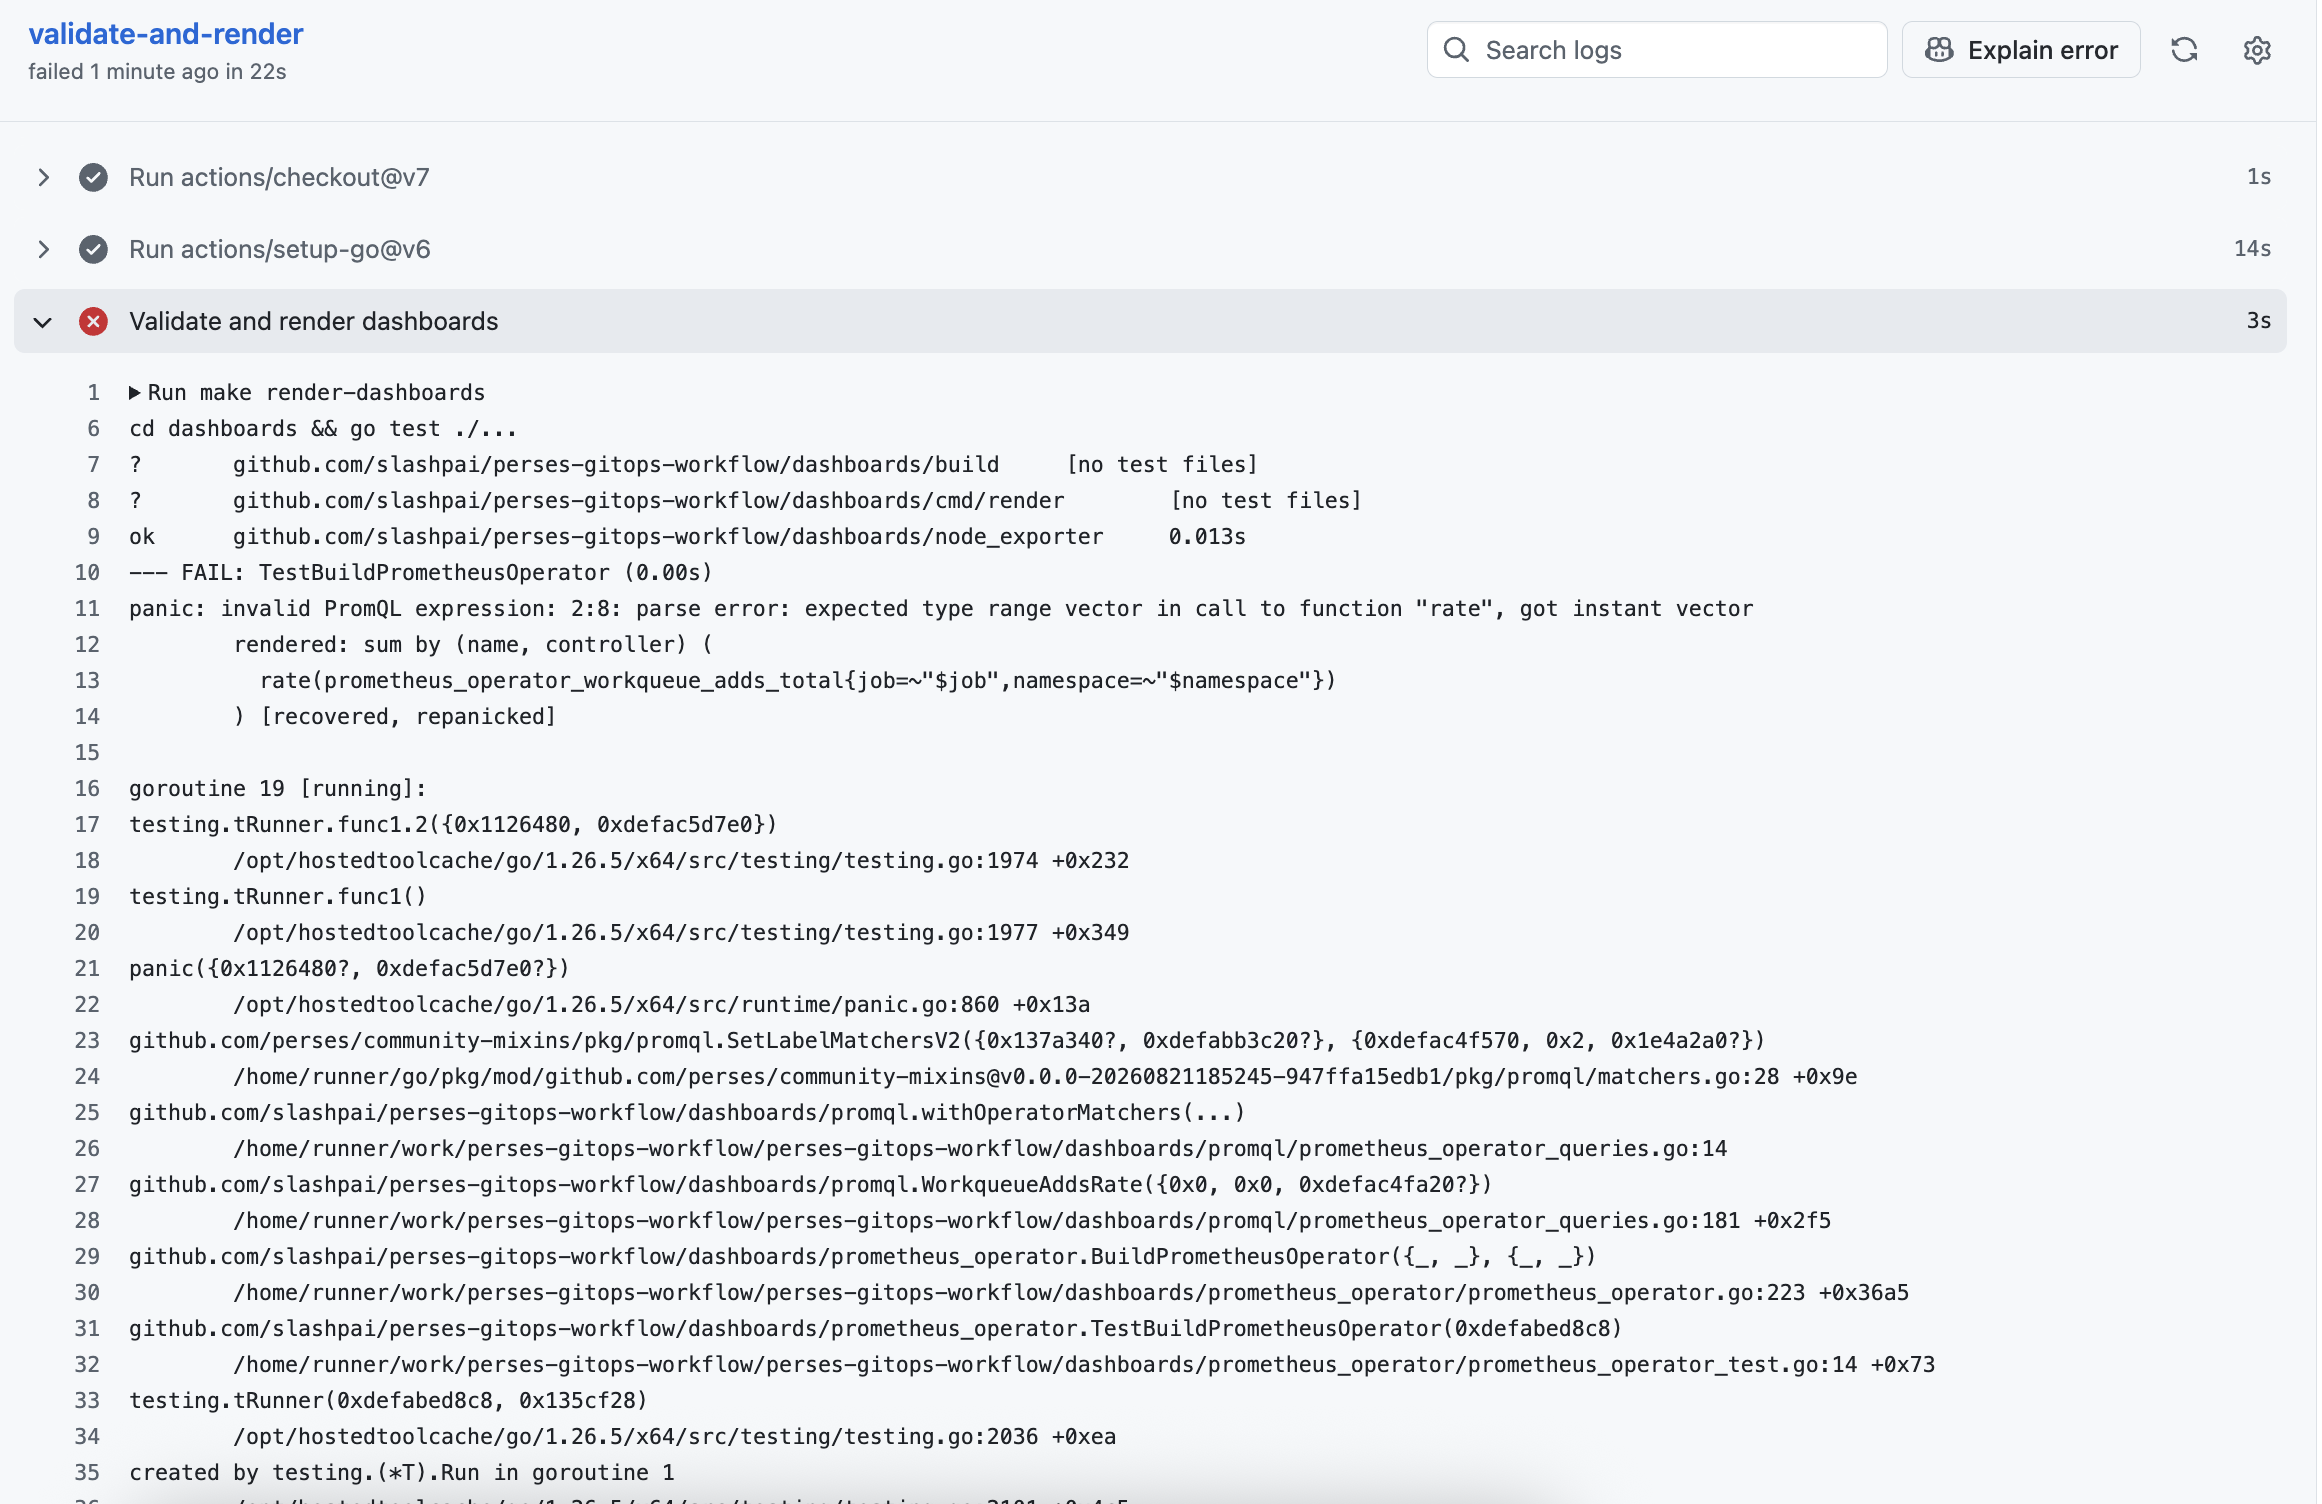The height and width of the screenshot is (1504, 2322).
Task: Click the prometheus_operator.go:223 path line
Action: coord(1071,1293)
